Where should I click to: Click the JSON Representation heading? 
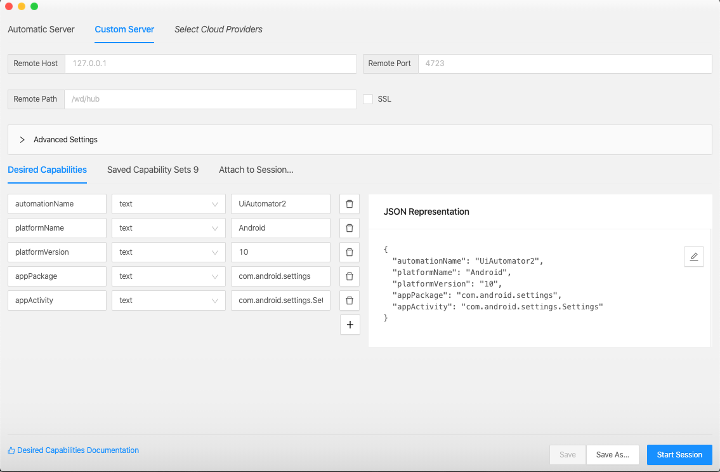[x=426, y=212]
